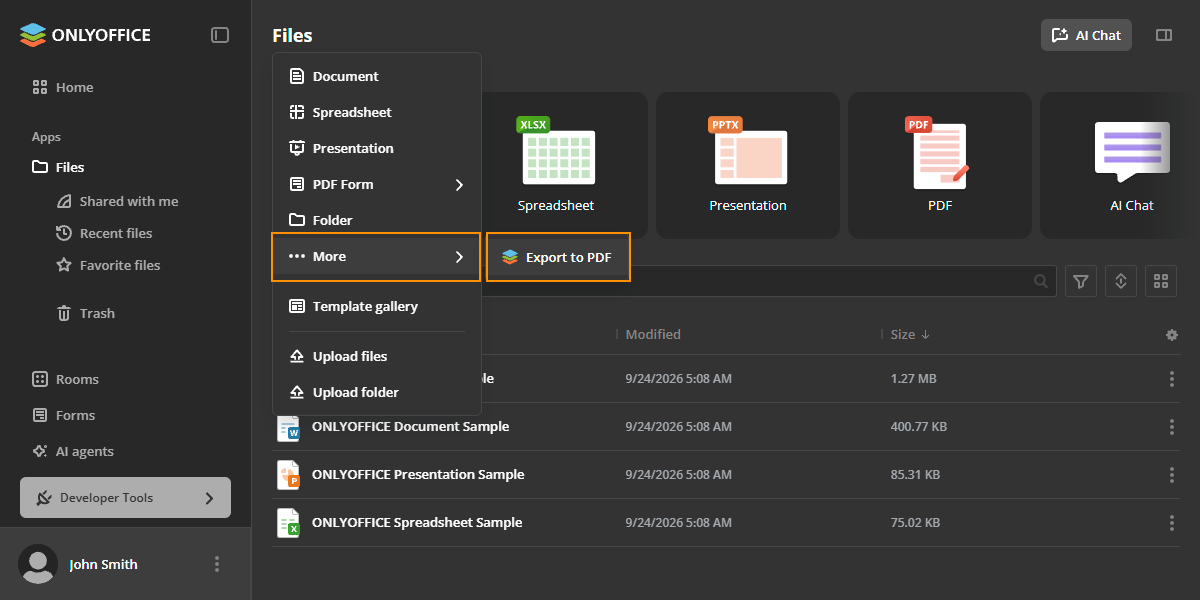Click the Spreadsheet Sample file icon
The height and width of the screenshot is (600, 1200).
click(x=288, y=523)
